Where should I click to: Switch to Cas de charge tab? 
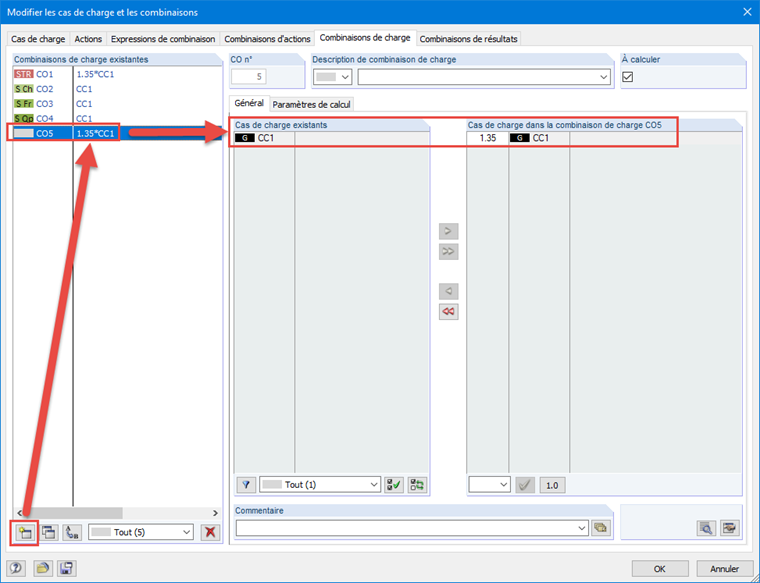coord(38,39)
